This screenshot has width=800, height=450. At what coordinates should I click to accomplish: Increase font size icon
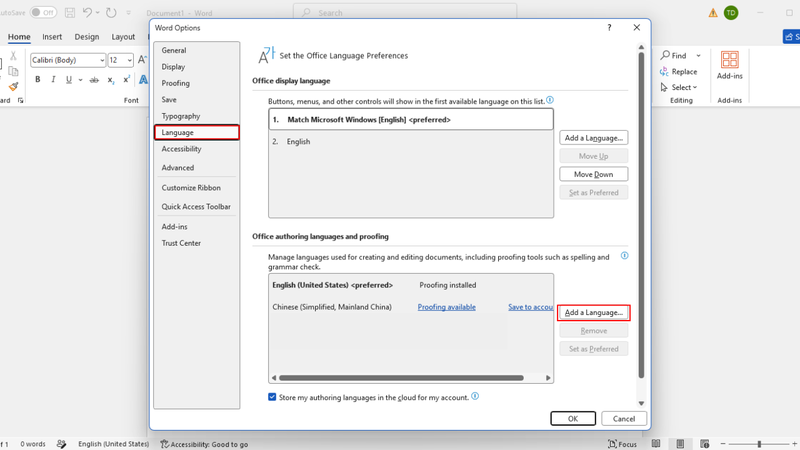pos(142,60)
